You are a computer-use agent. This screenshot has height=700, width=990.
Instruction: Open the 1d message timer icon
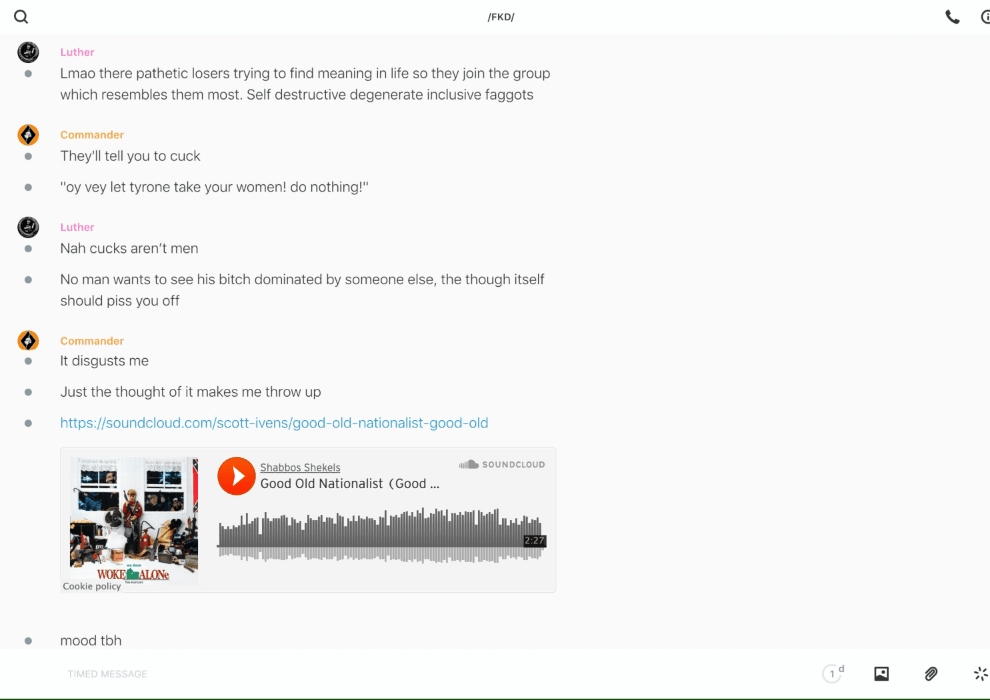833,674
